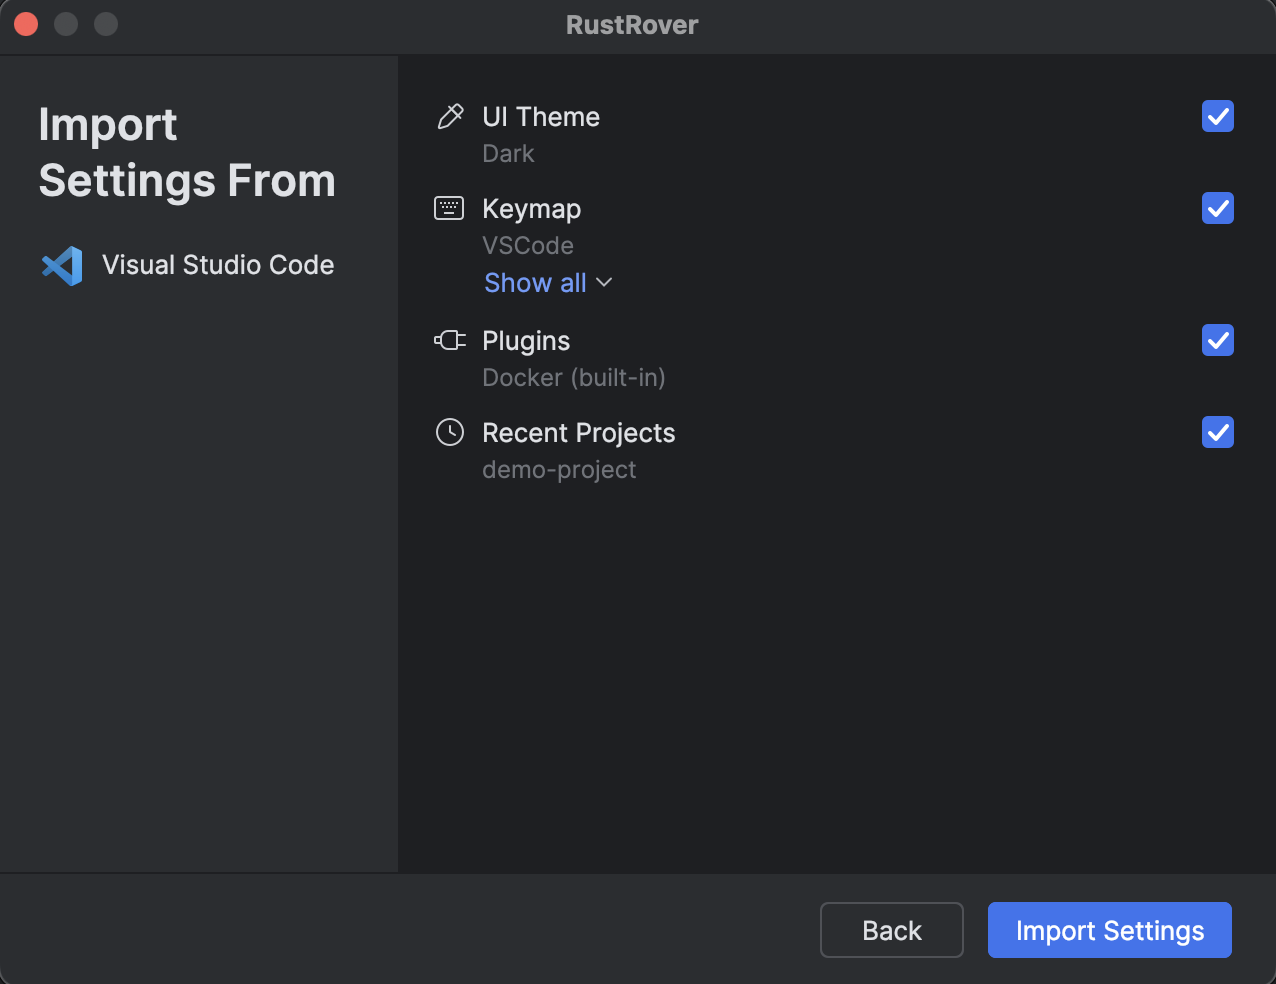Click the RustRover window title
Image resolution: width=1276 pixels, height=984 pixels.
[x=632, y=24]
